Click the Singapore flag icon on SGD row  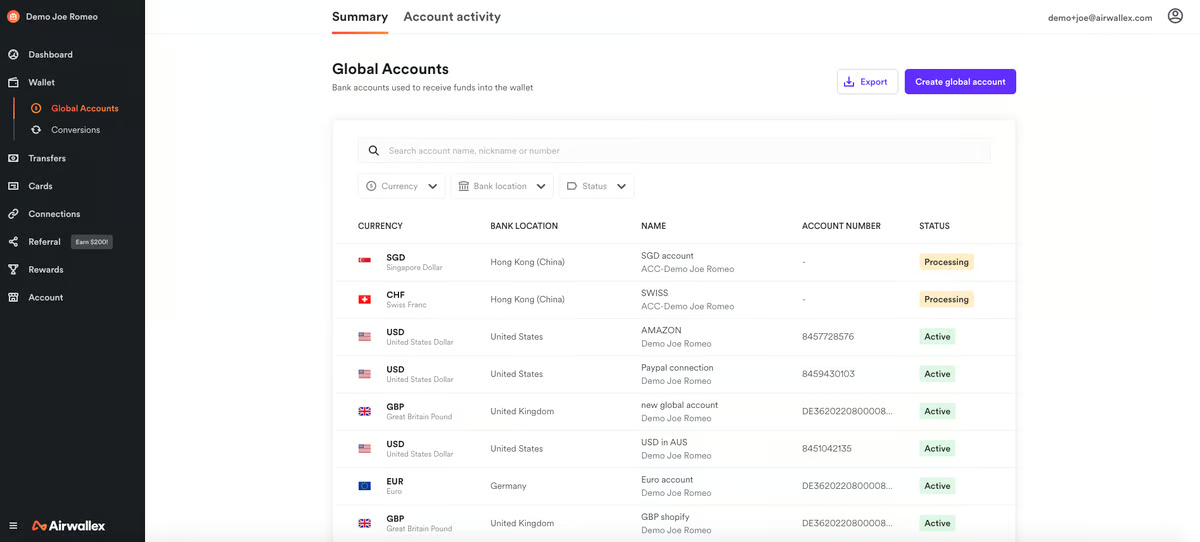point(365,261)
